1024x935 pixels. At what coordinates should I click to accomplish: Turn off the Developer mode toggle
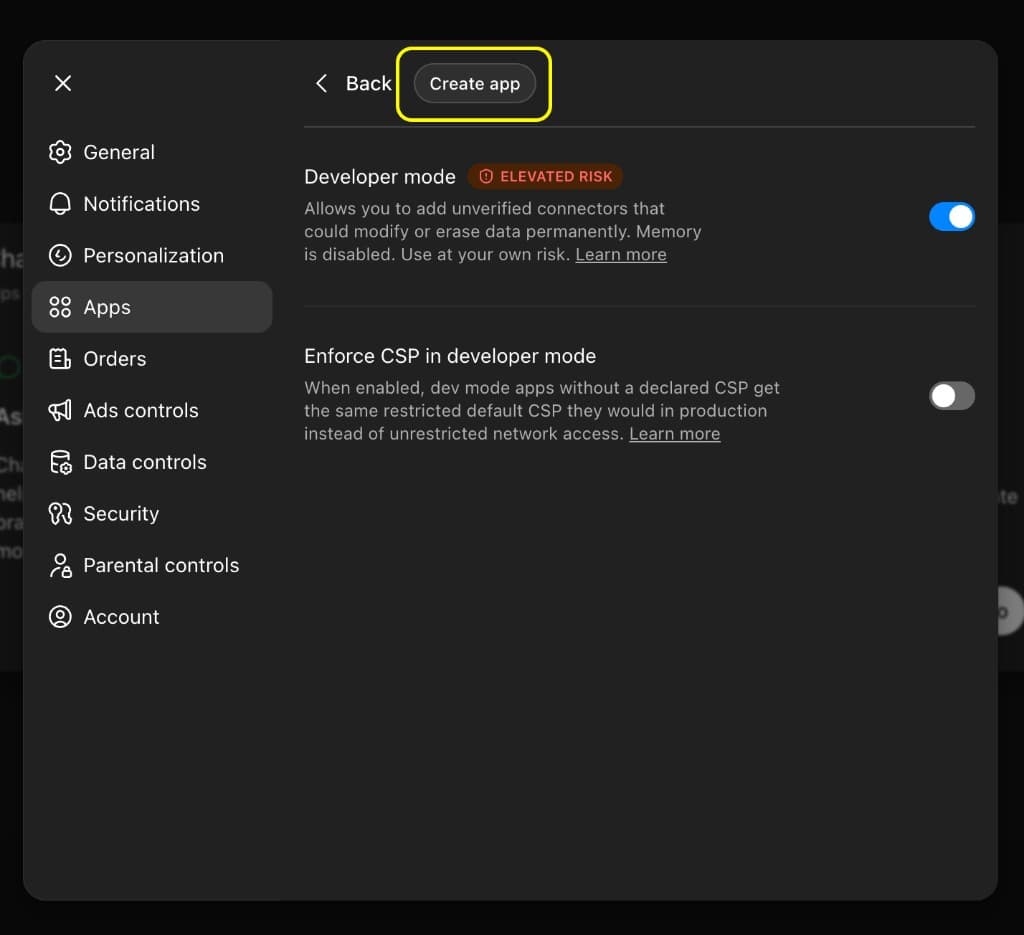952,217
